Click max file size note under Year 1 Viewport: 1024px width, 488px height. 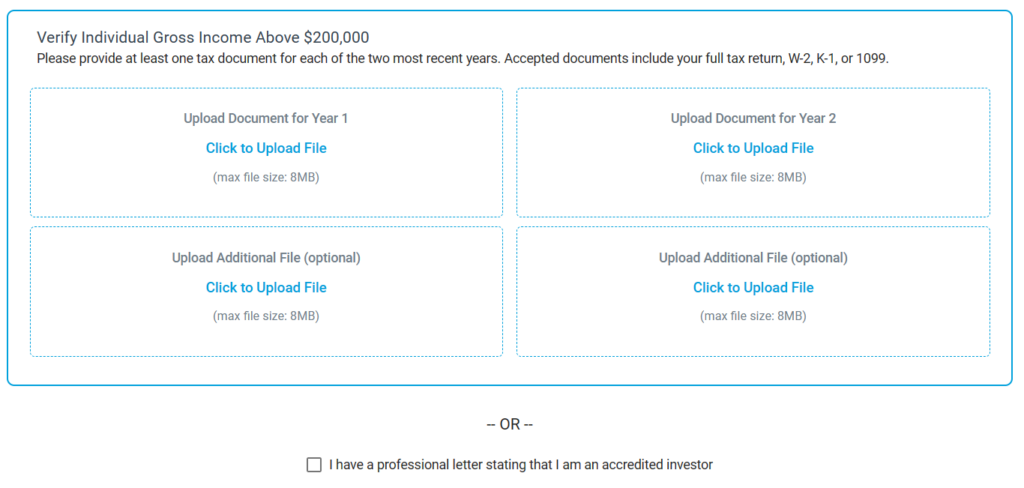pyautogui.click(x=266, y=177)
